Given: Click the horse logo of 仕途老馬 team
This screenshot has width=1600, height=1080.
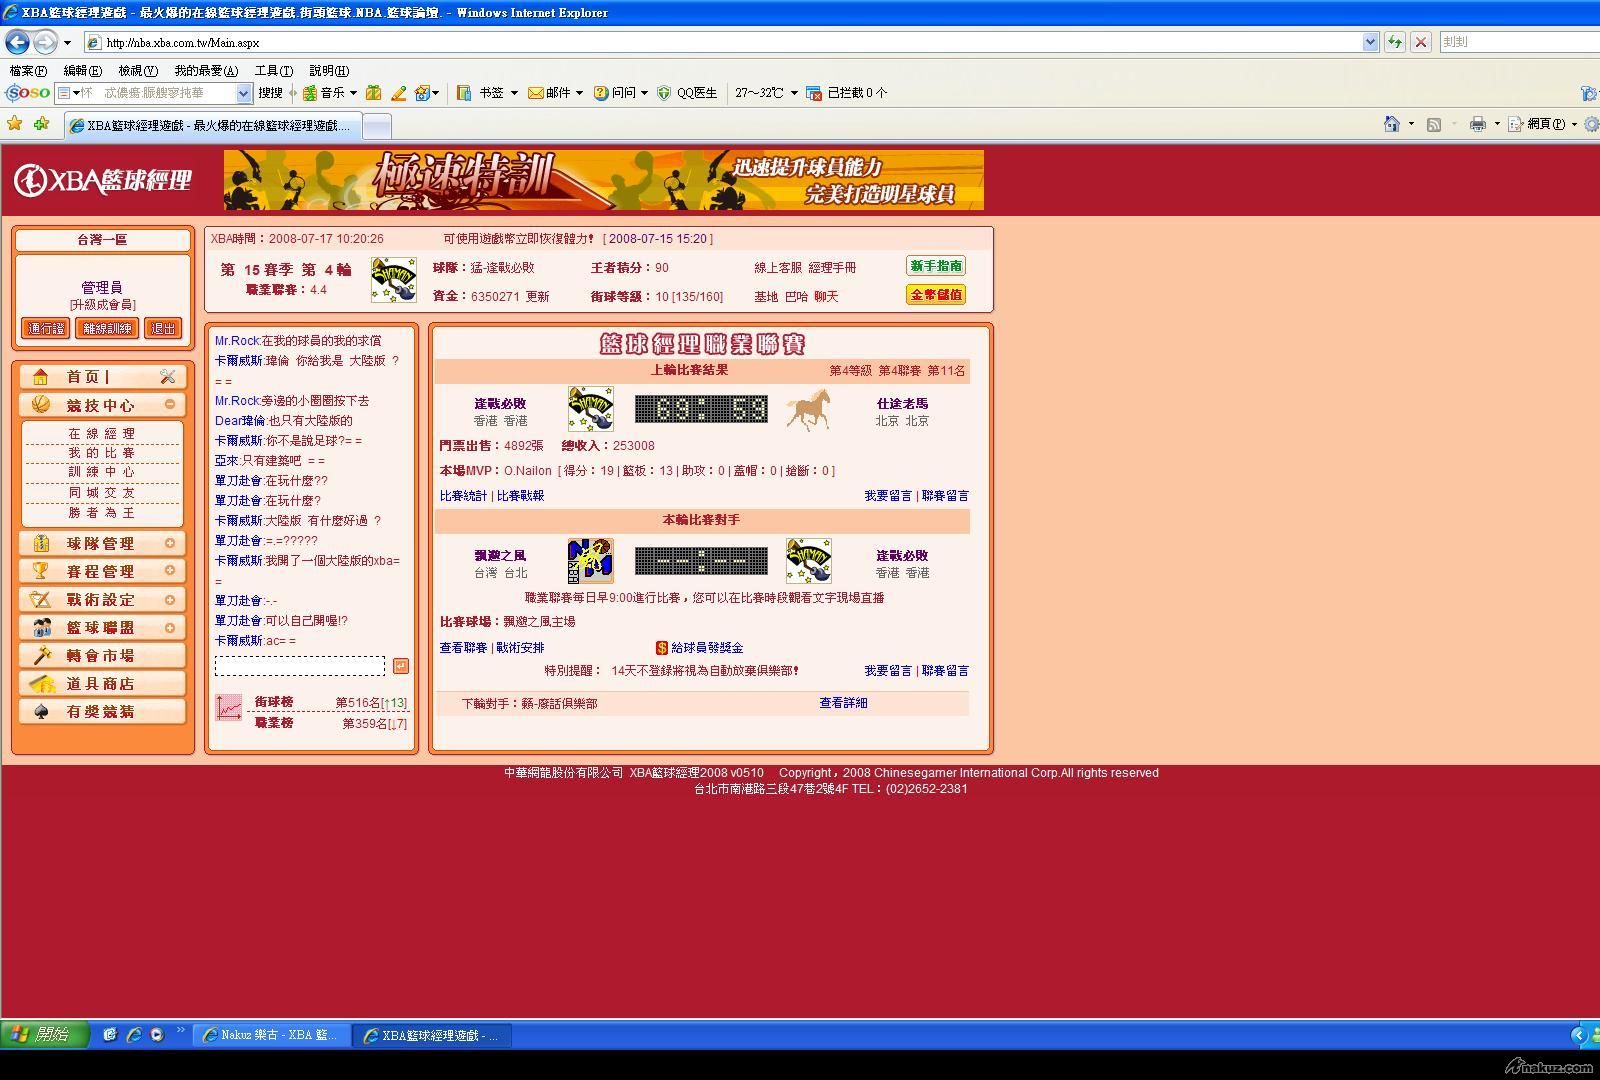Looking at the screenshot, I should (808, 409).
